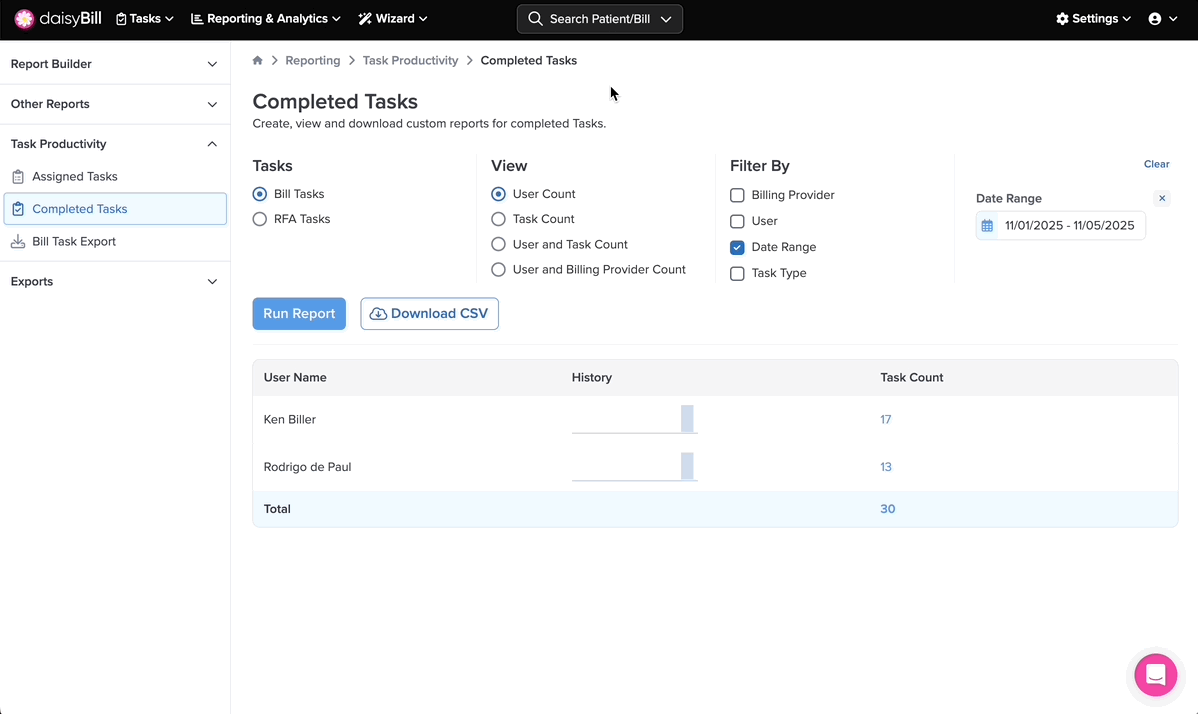Remove the Date Range filter with X
Image resolution: width=1198 pixels, height=714 pixels.
point(1162,199)
